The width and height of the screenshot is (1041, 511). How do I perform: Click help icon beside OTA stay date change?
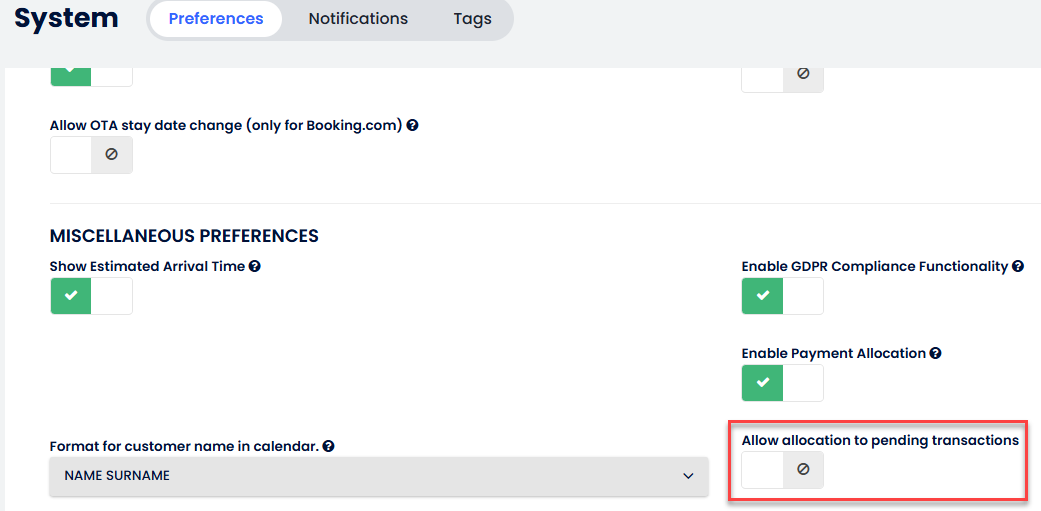pyautogui.click(x=412, y=126)
